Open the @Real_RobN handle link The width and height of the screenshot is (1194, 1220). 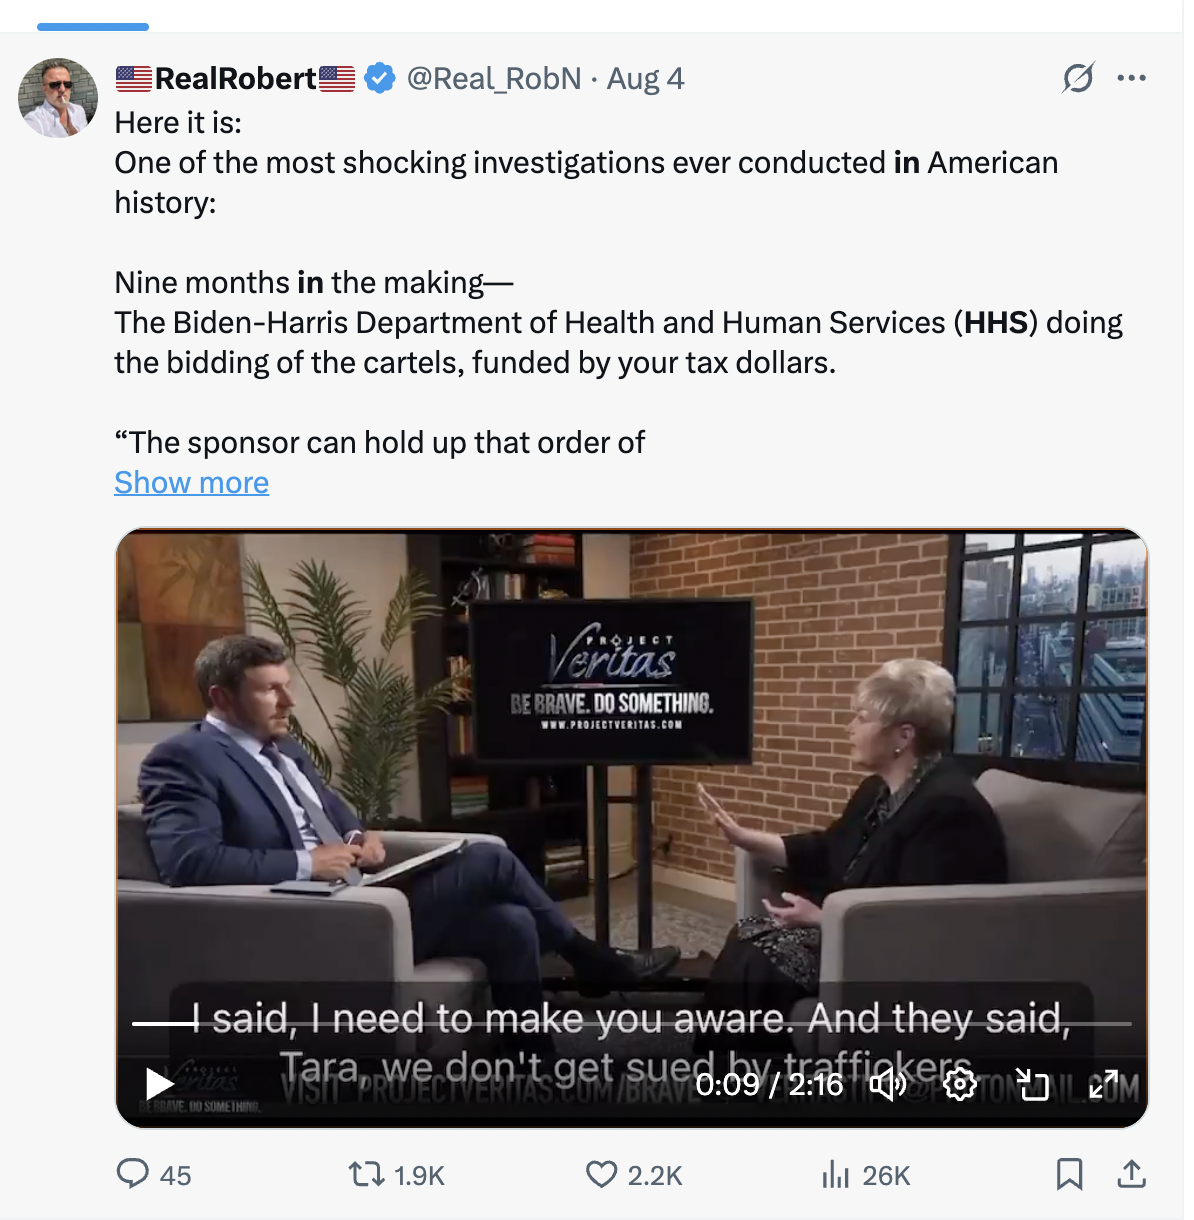(494, 79)
